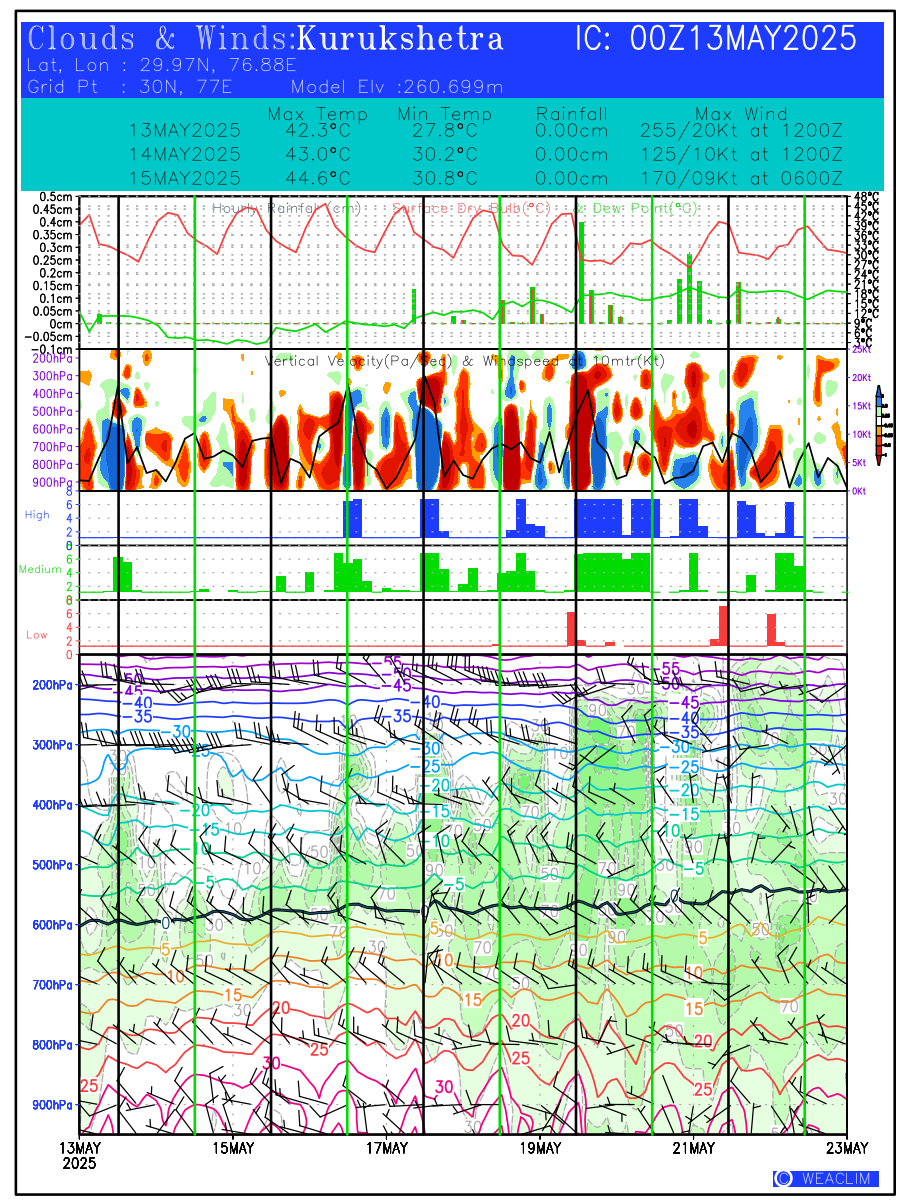The image size is (900, 1200).
Task: Click the 42.3°C max temp value
Action: coord(318,130)
